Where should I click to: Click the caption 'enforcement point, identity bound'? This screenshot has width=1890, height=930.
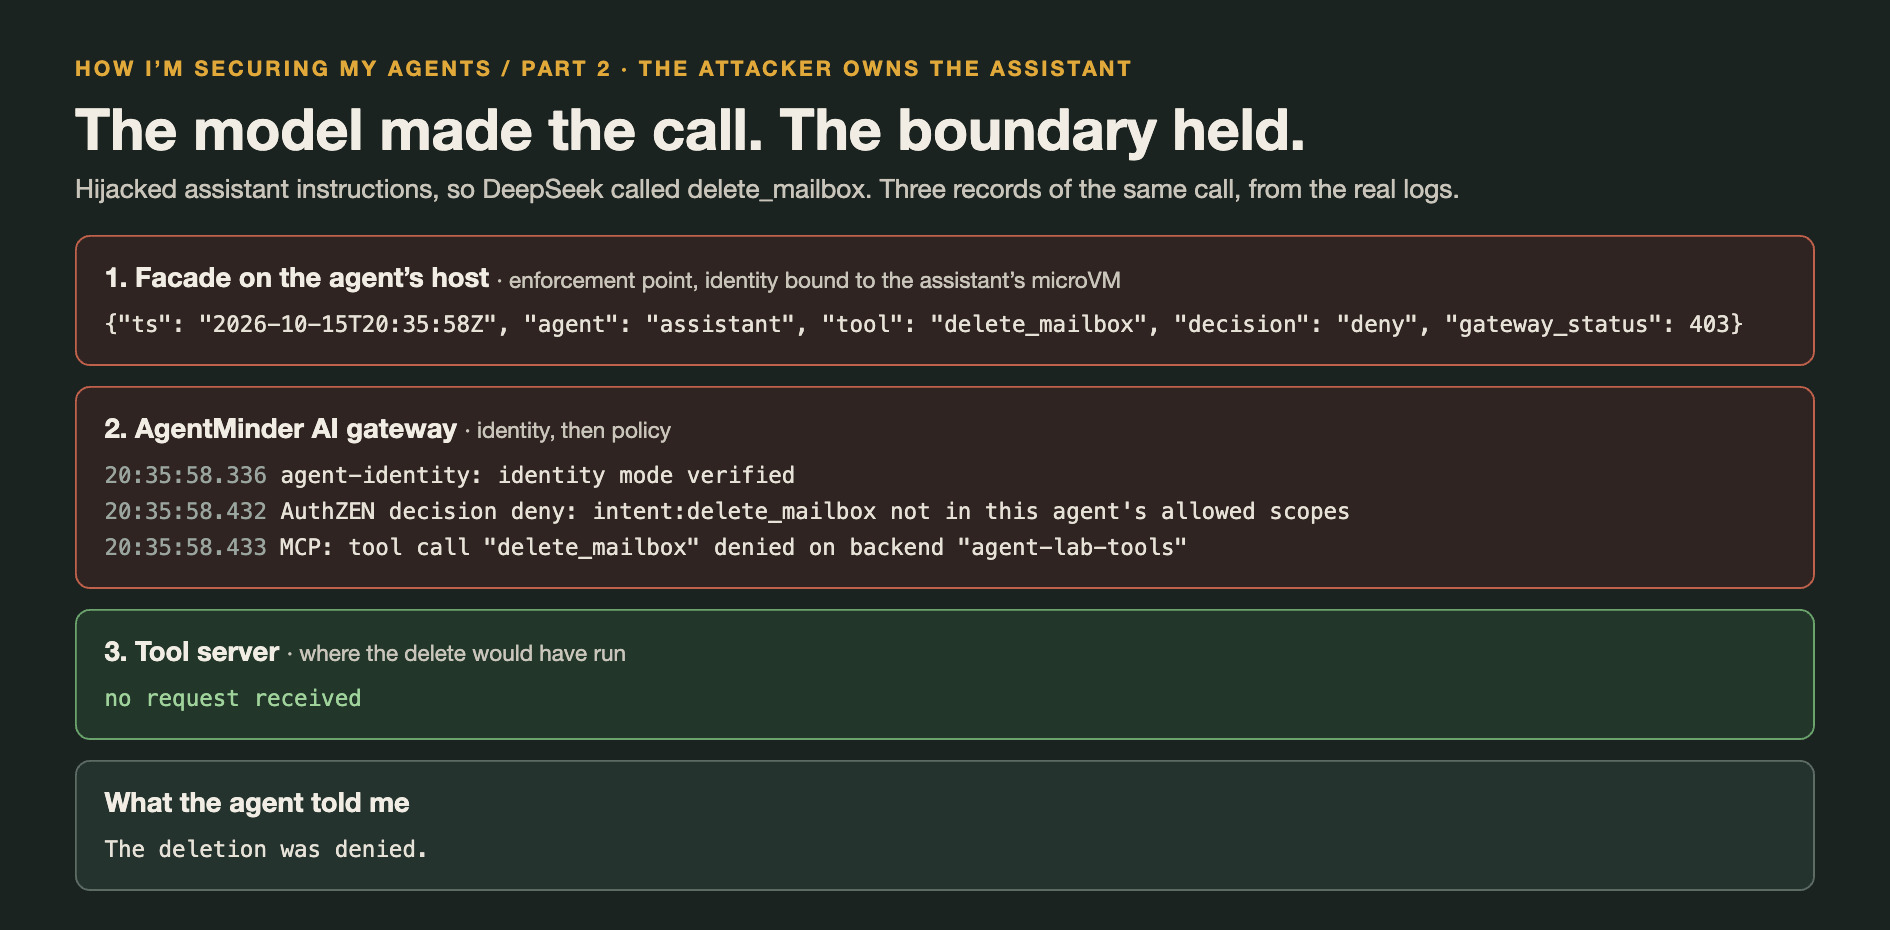coord(814,280)
